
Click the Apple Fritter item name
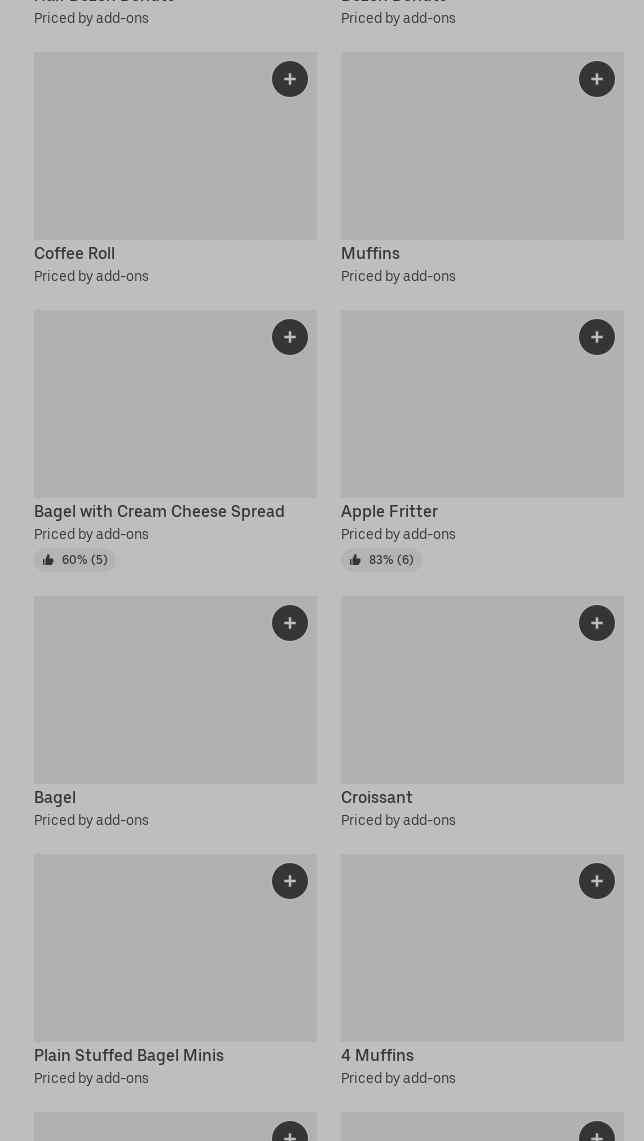(x=389, y=511)
